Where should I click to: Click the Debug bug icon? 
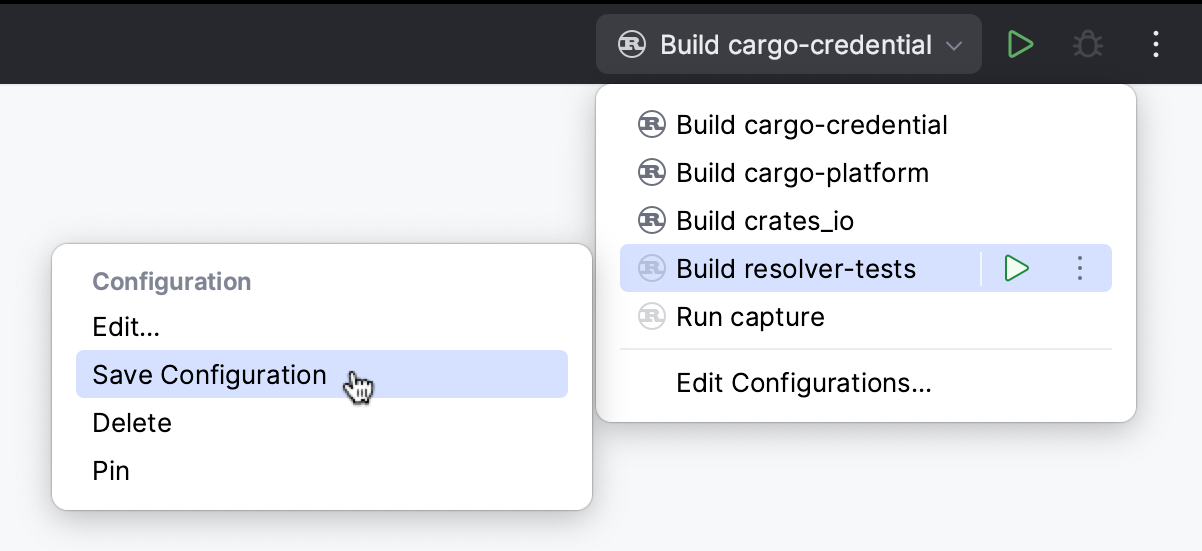point(1087,44)
